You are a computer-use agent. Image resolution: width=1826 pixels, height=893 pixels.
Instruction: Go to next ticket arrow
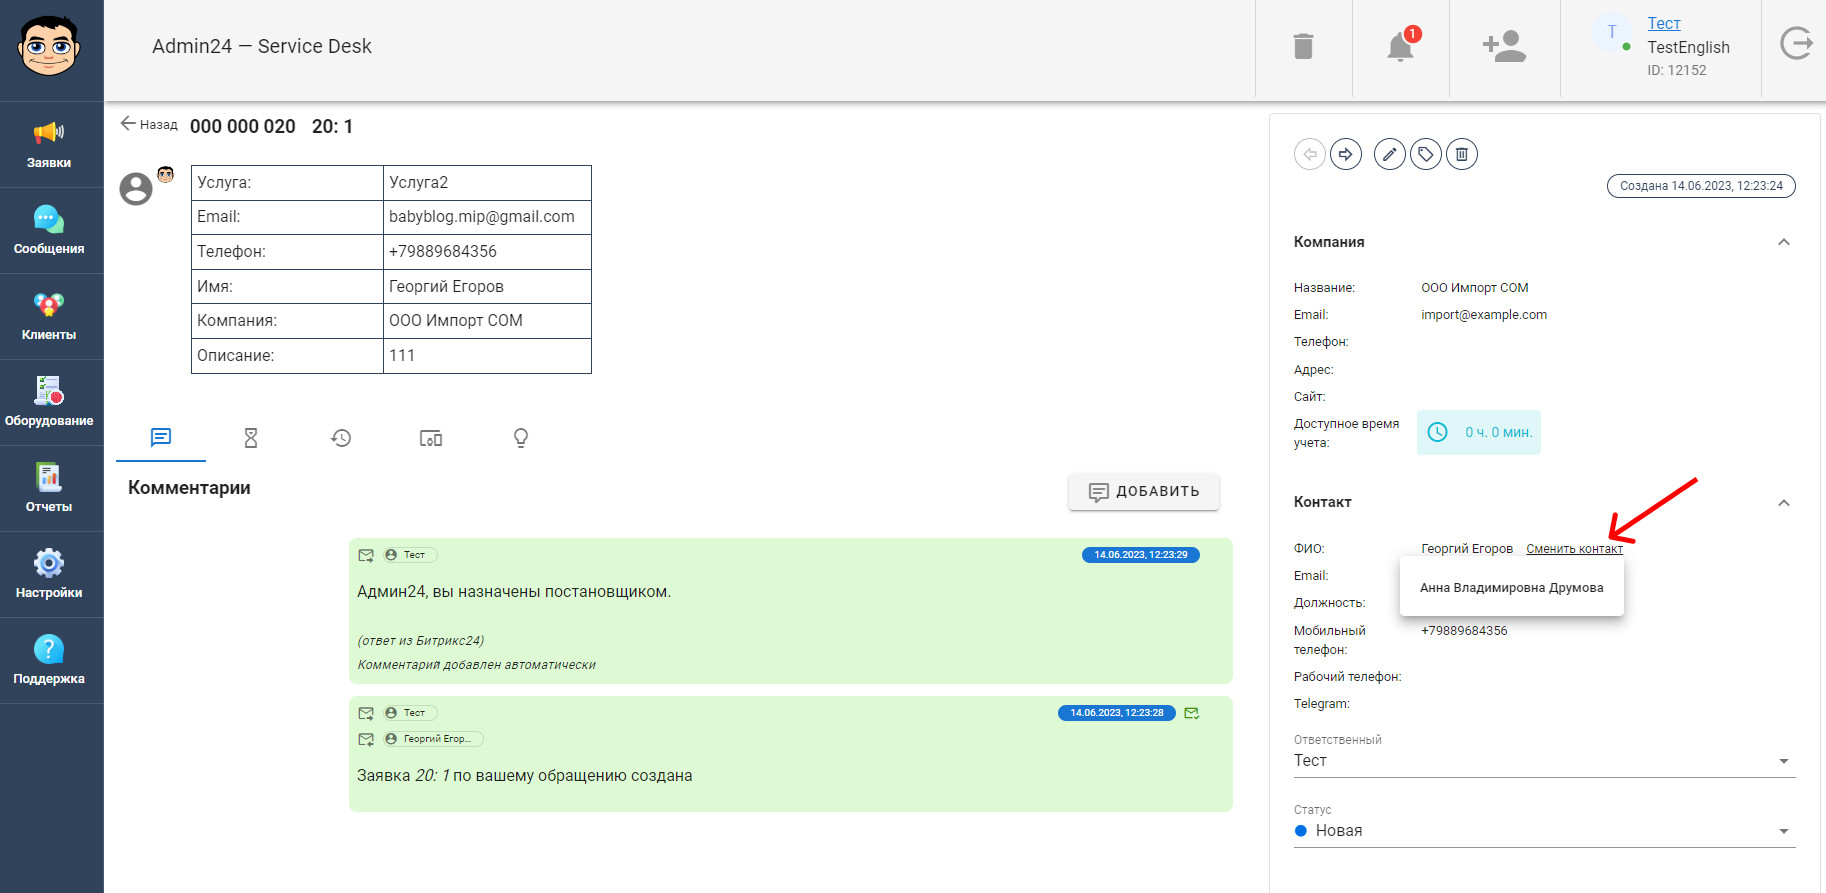pos(1346,154)
